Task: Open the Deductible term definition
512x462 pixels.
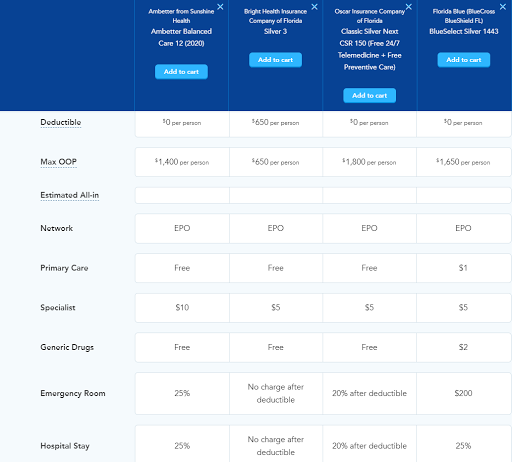Action: 61,122
